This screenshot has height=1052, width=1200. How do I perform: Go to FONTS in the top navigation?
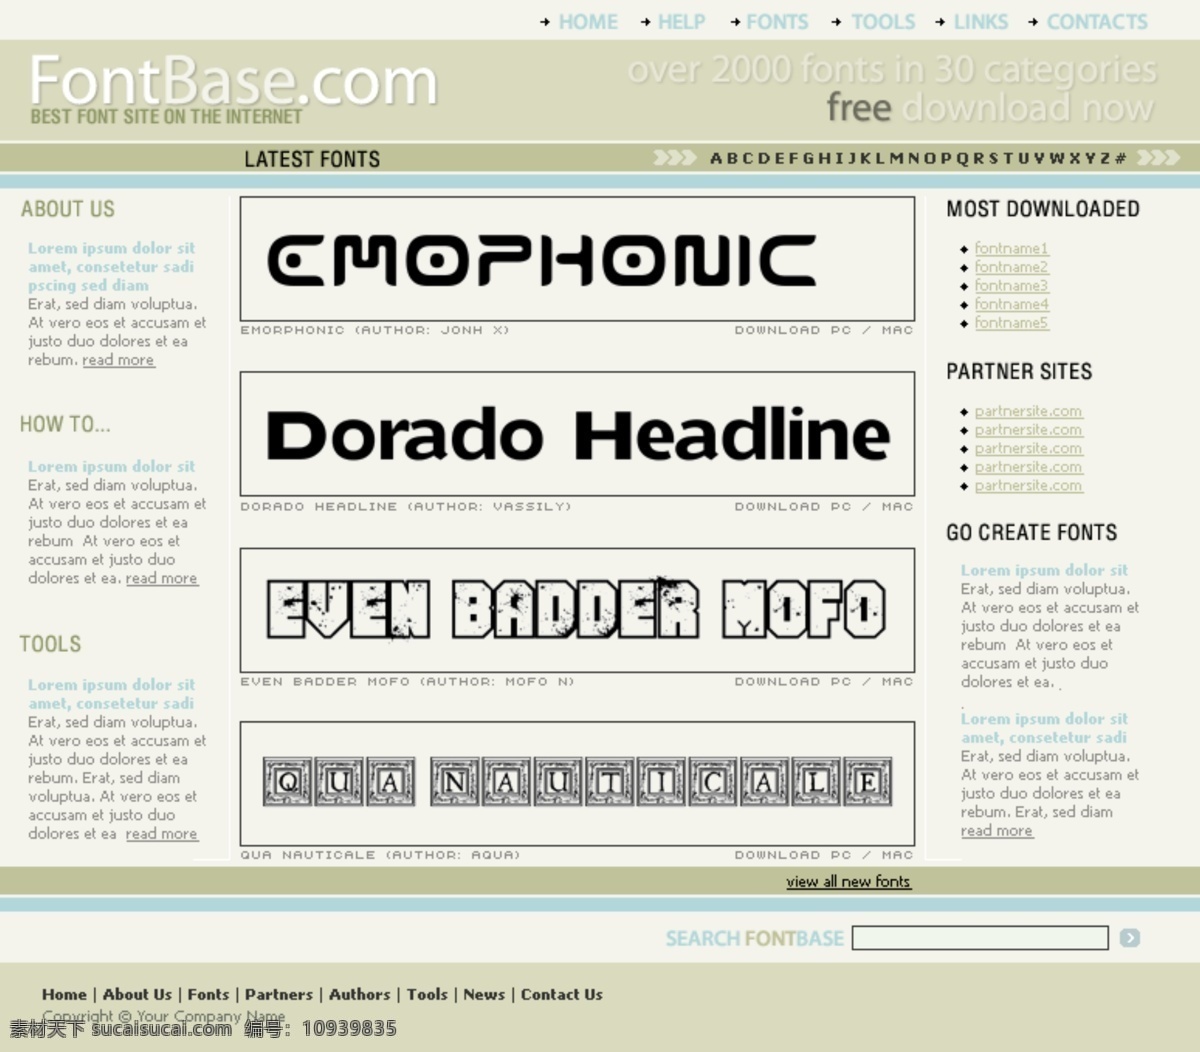[x=777, y=22]
